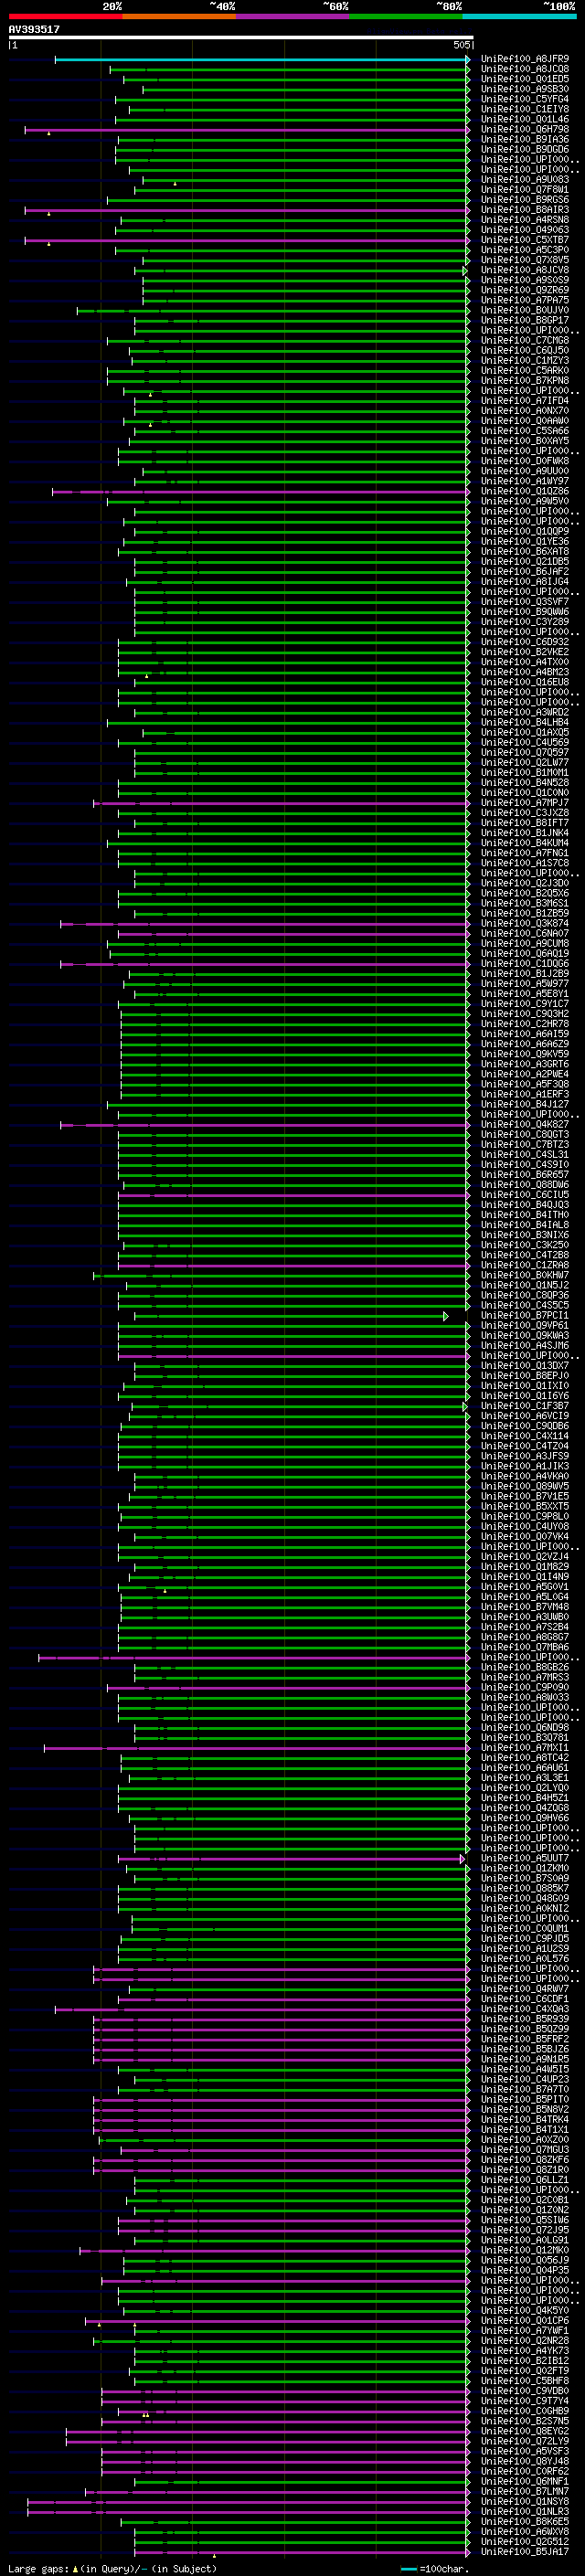Viewport: 585px width, 2576px height.
Task: Select hit label UniRef100_Q7X8V5
Action: [x=525, y=260]
